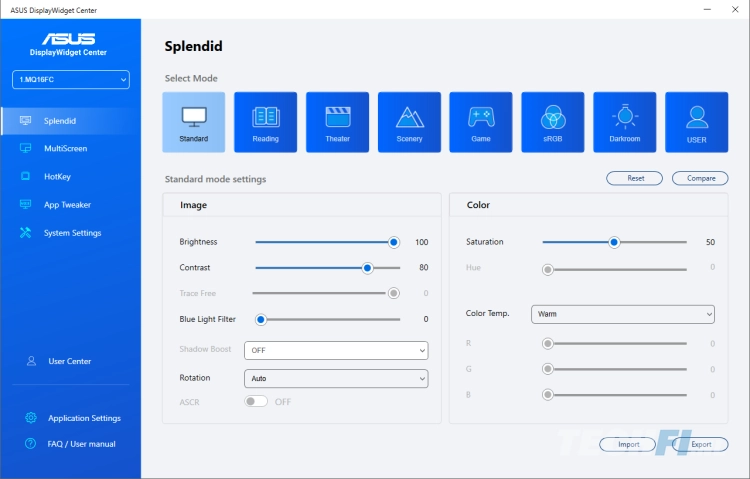This screenshot has height=479, width=750.
Task: Click the R color slider handle
Action: coord(548,344)
